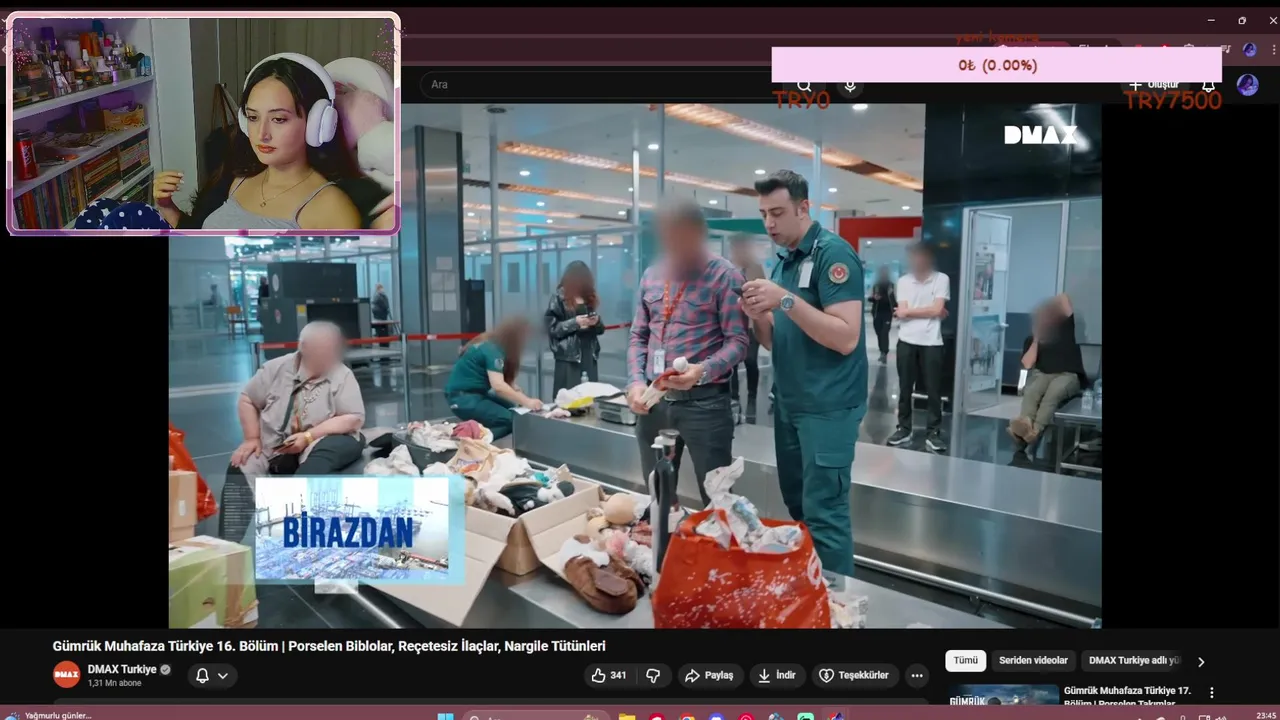The height and width of the screenshot is (720, 1280).
Task: Open the Chrome profile avatar
Action: [x=1249, y=49]
